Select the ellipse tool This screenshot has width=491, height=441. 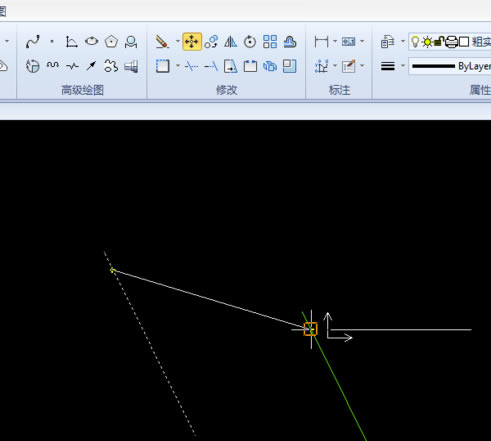pyautogui.click(x=91, y=42)
